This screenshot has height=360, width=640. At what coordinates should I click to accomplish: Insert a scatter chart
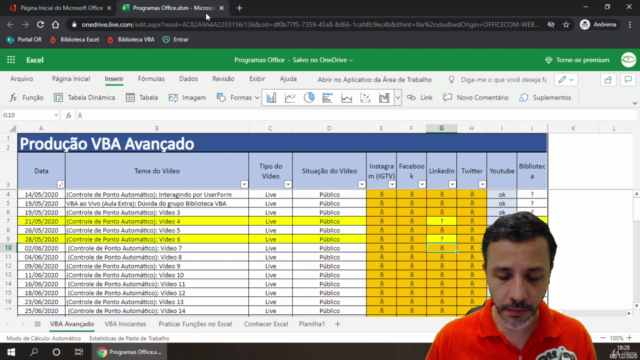click(365, 98)
